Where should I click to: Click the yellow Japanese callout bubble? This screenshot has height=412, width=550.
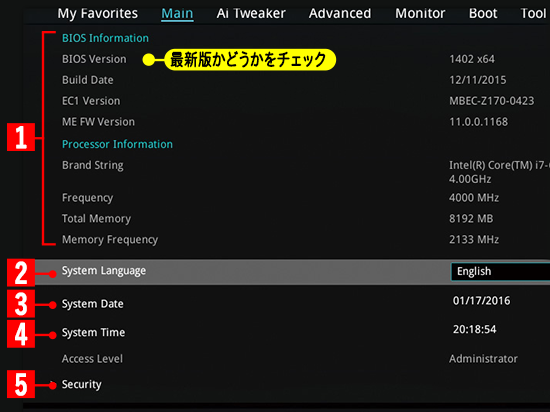click(250, 60)
